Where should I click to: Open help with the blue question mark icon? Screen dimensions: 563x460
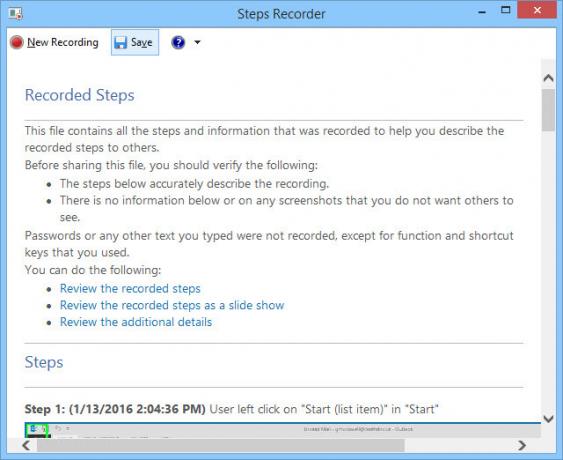click(x=178, y=42)
